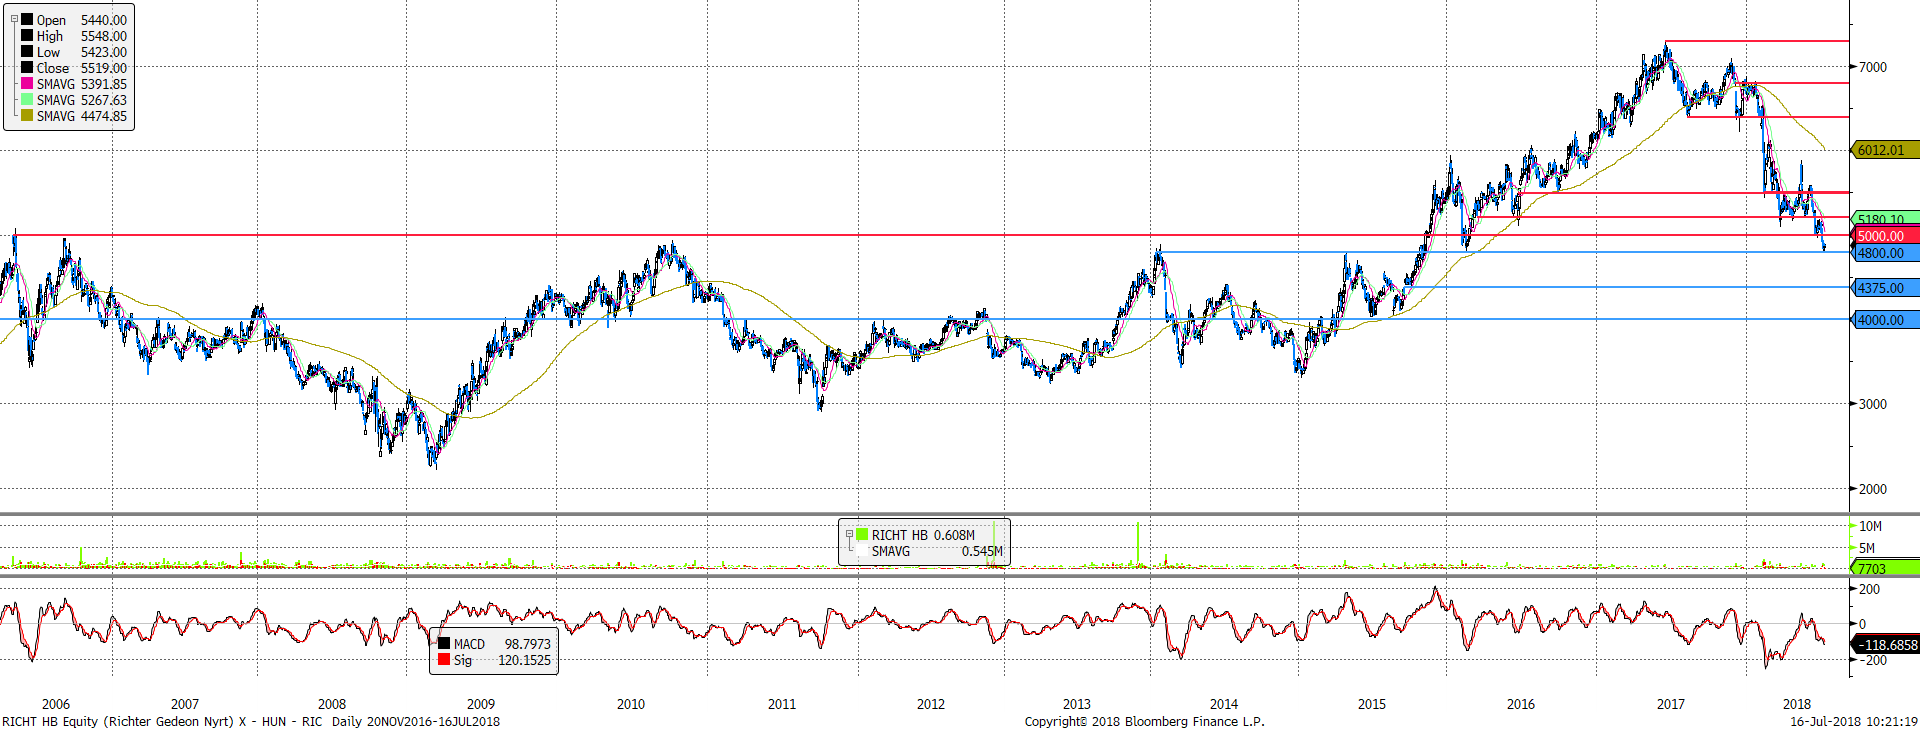Click the blue 4800.00 axis price tag
Viewport: 1920px width, 730px height.
[1886, 253]
